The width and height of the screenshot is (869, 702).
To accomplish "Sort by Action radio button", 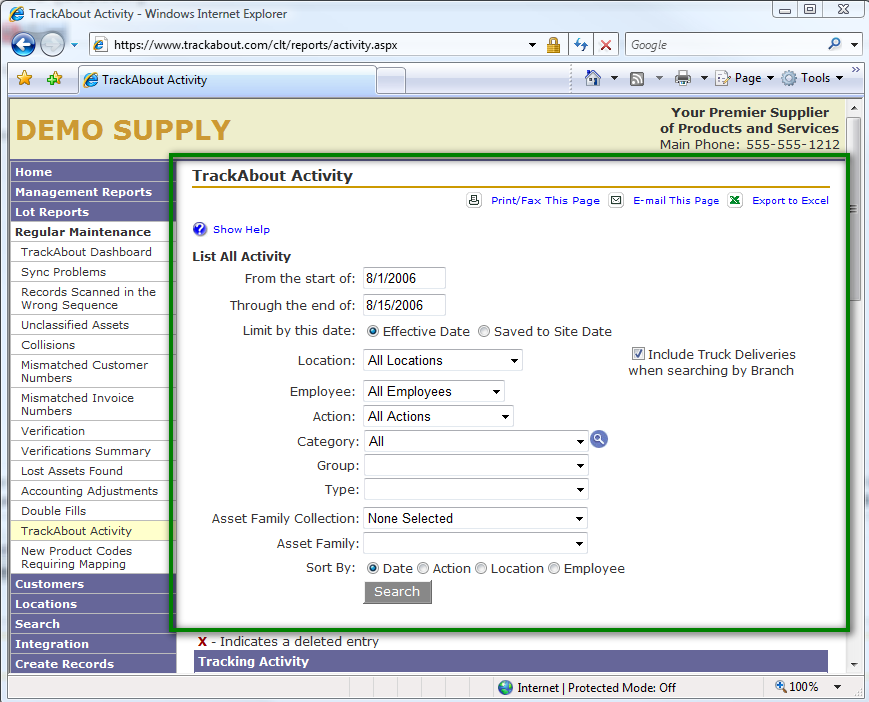I will point(423,568).
